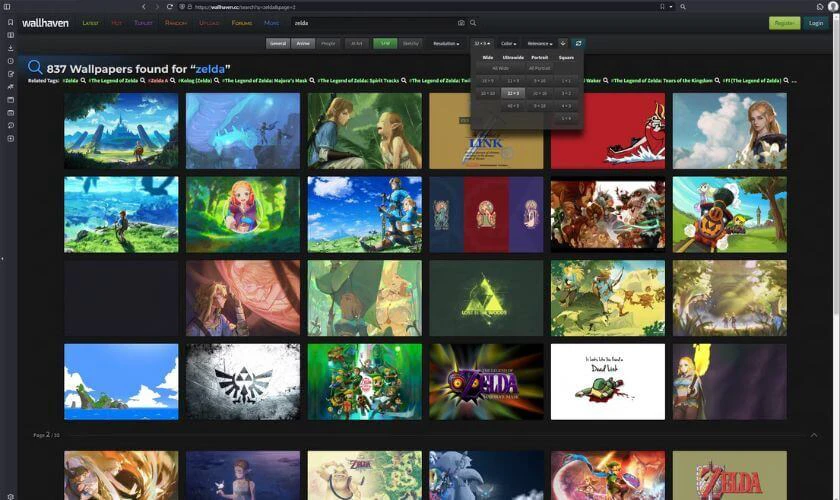
Task: Toggle the SFW purity filter
Action: click(385, 43)
